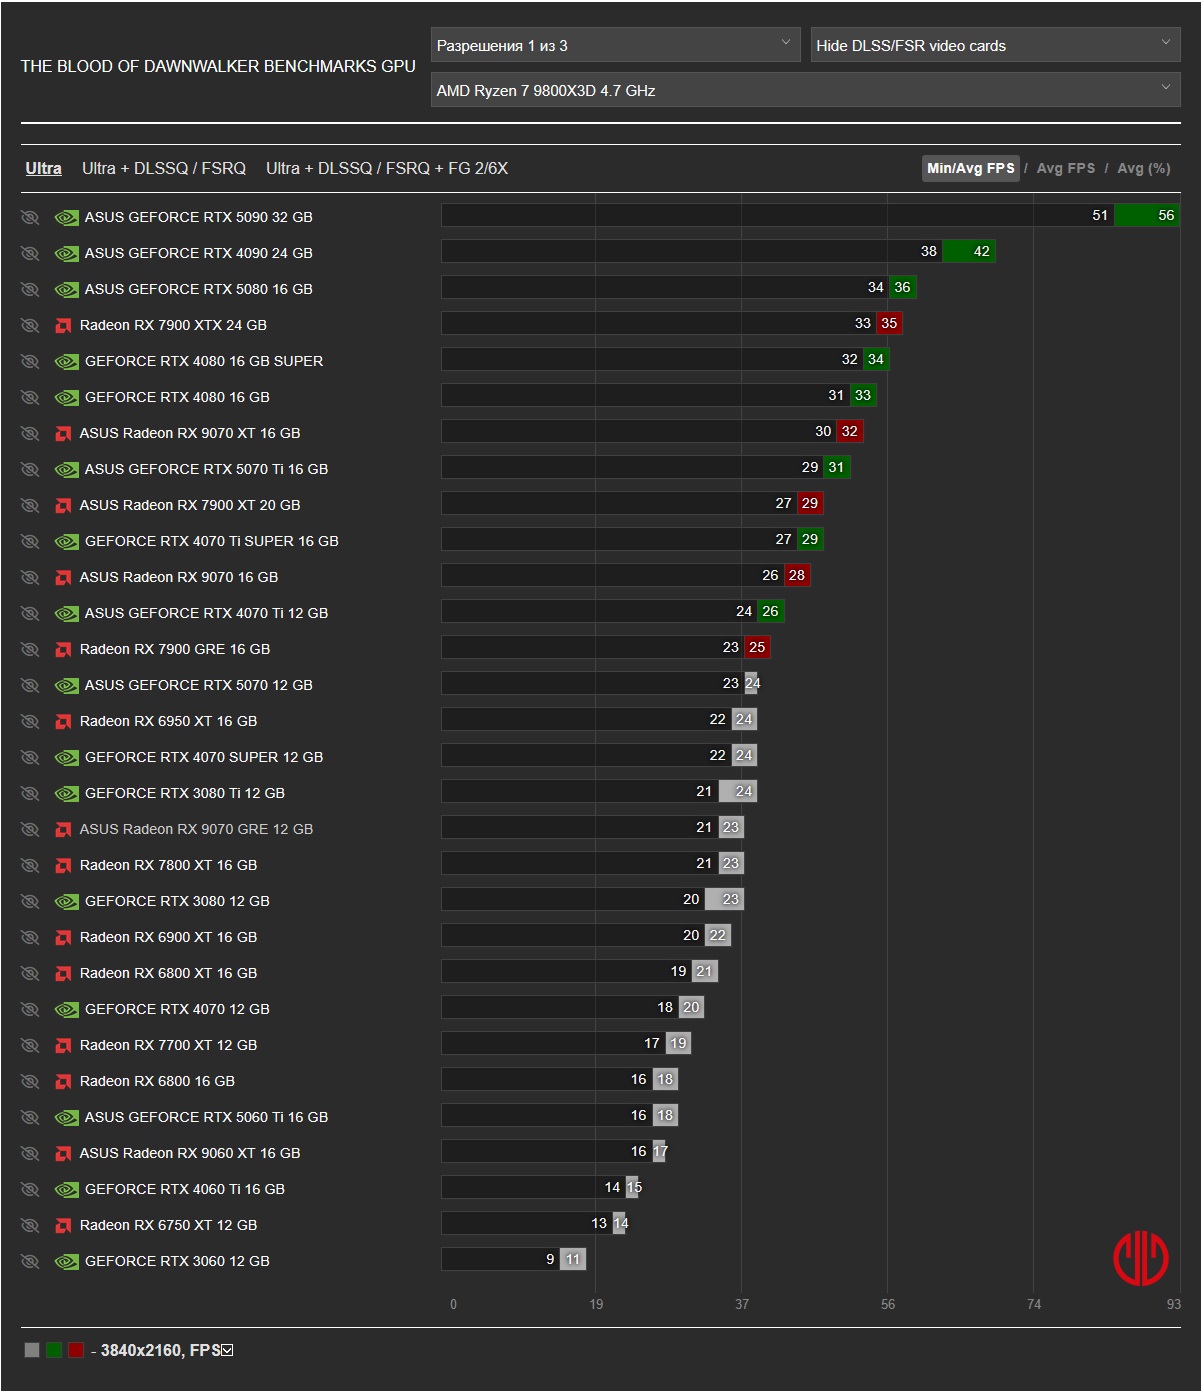Click AMD logo beside Radeon RX 7900 GRE

[63, 649]
